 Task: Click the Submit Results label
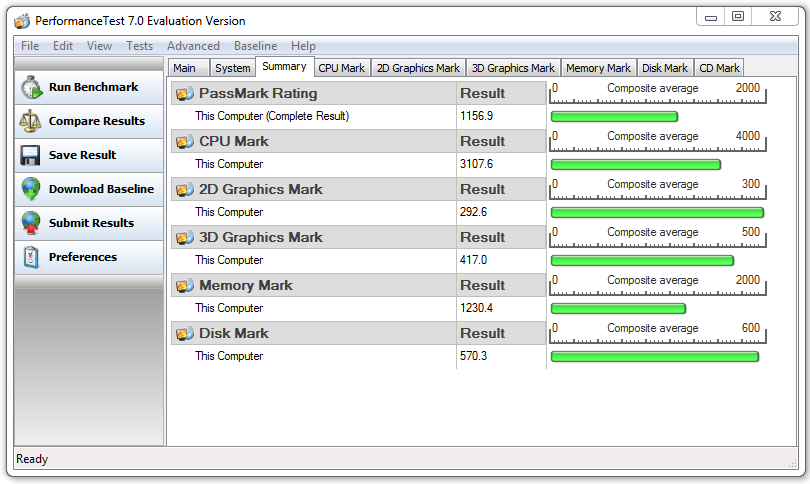click(91, 223)
